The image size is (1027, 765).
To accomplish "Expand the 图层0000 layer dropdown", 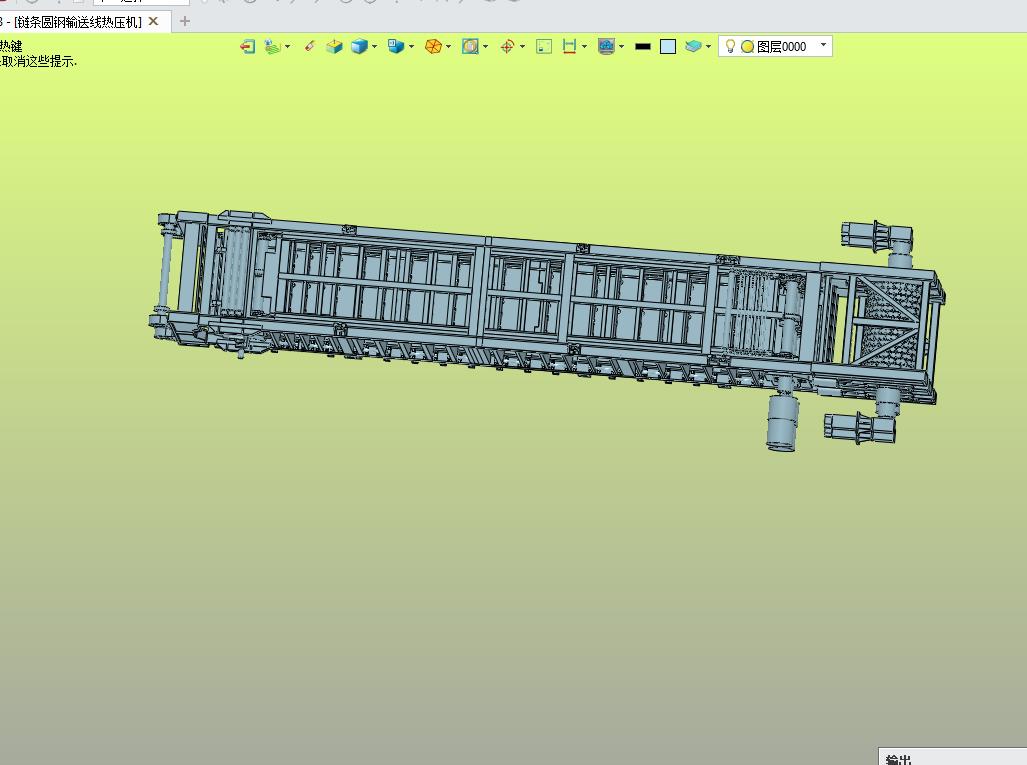I will click(823, 45).
